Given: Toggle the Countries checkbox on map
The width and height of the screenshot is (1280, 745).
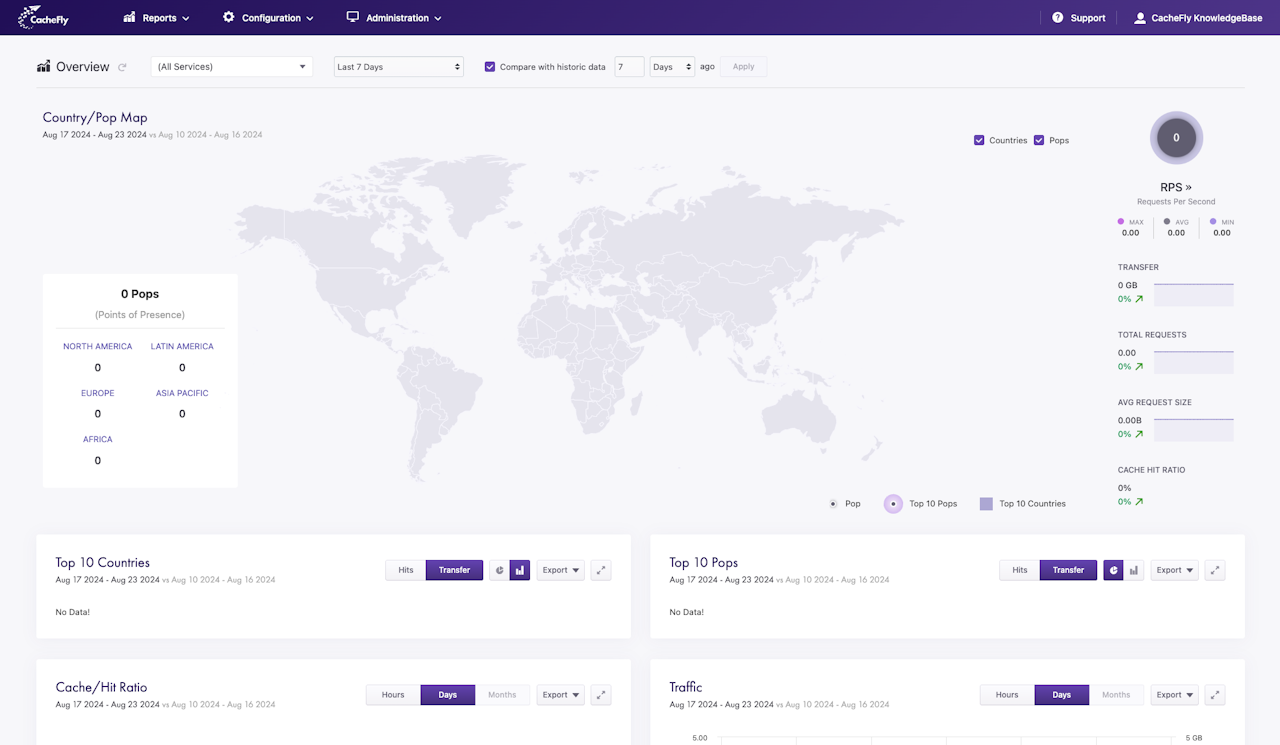Looking at the screenshot, I should coord(979,140).
